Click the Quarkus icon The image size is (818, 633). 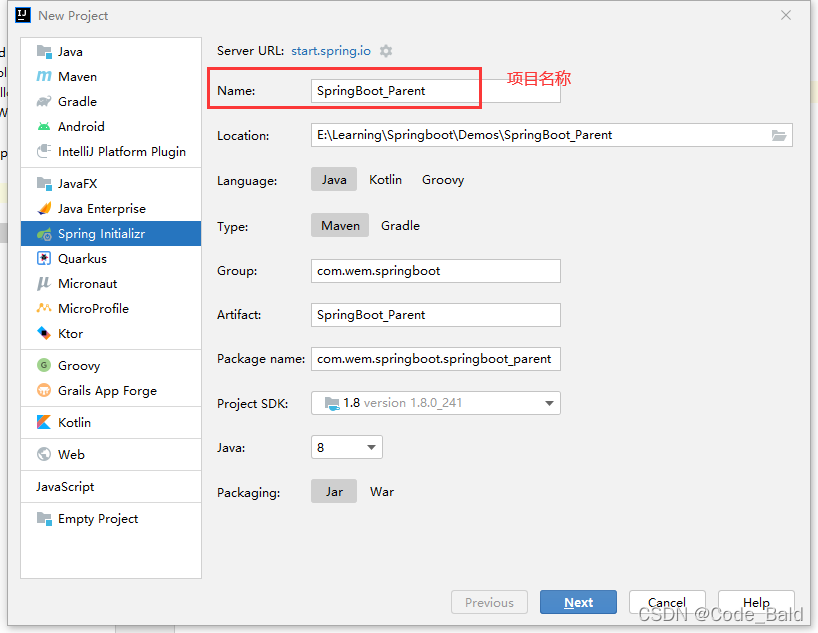coord(44,259)
